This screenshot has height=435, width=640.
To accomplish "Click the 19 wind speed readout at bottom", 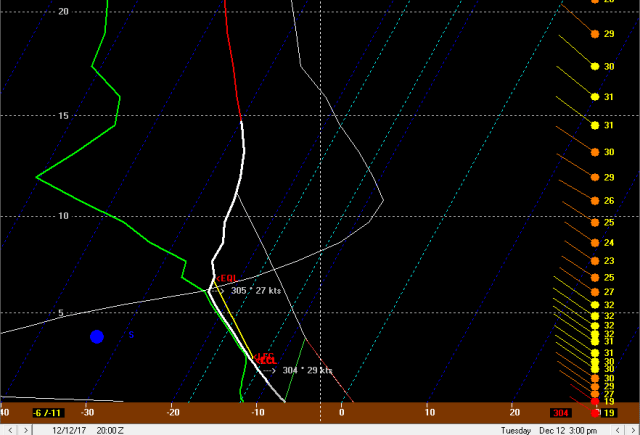I will pos(609,413).
